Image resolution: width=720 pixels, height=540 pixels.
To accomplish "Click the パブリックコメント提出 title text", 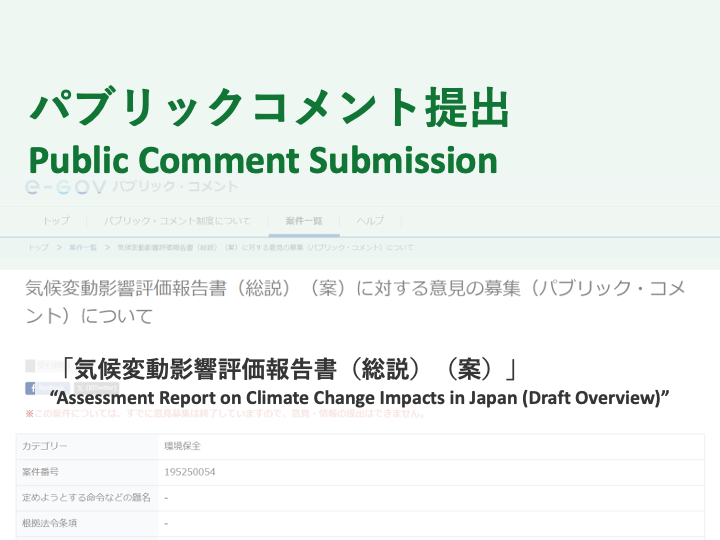I will 269,107.
